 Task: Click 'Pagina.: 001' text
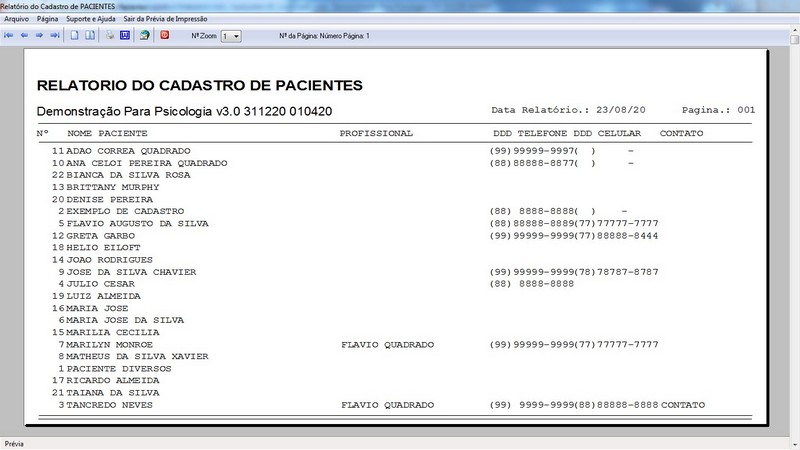point(718,110)
